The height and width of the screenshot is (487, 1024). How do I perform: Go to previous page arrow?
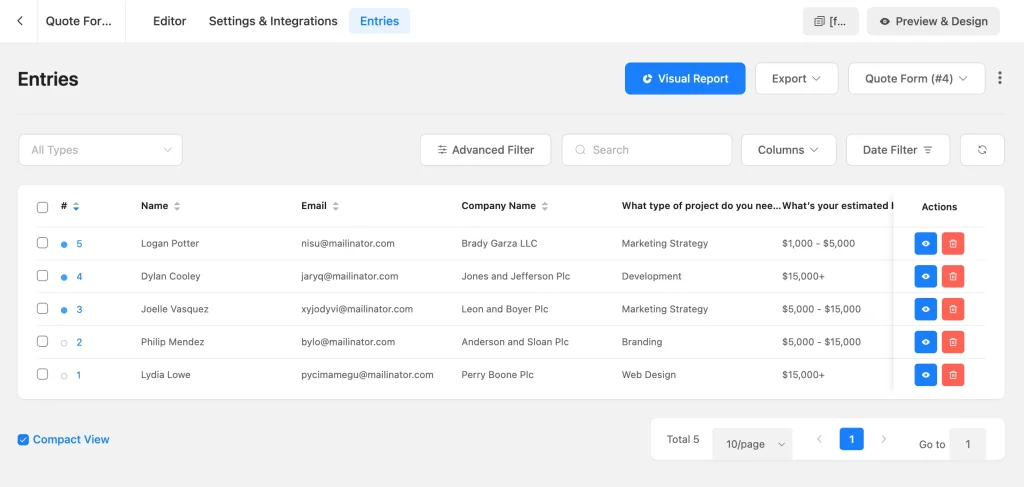[x=819, y=439]
